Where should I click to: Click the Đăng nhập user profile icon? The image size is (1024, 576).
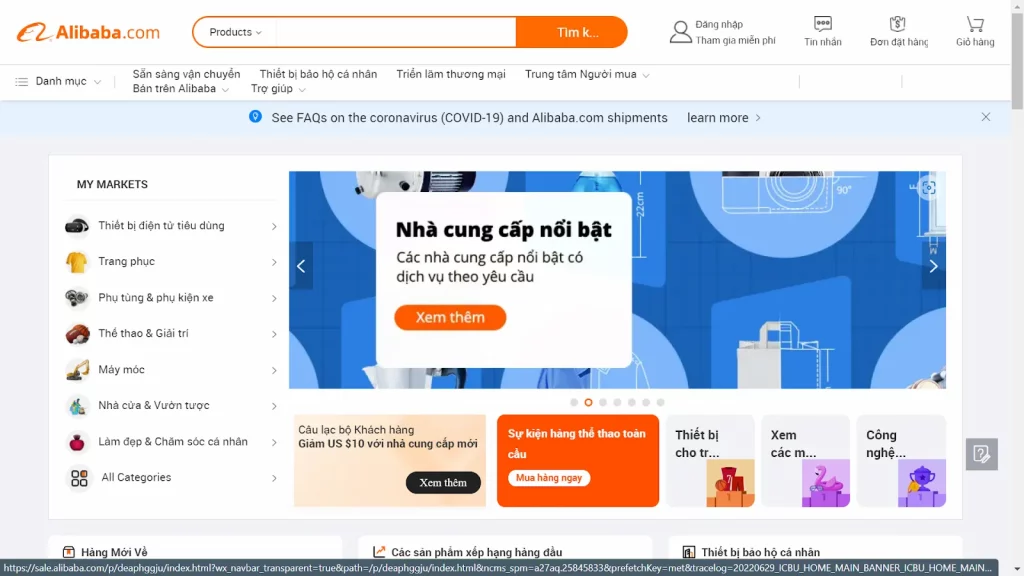[x=680, y=32]
